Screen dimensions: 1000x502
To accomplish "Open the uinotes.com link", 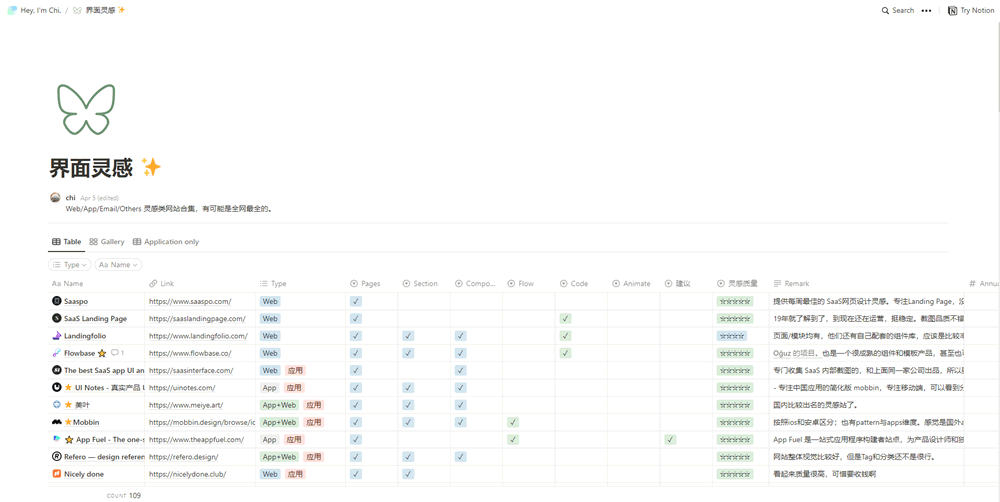I will [x=182, y=387].
